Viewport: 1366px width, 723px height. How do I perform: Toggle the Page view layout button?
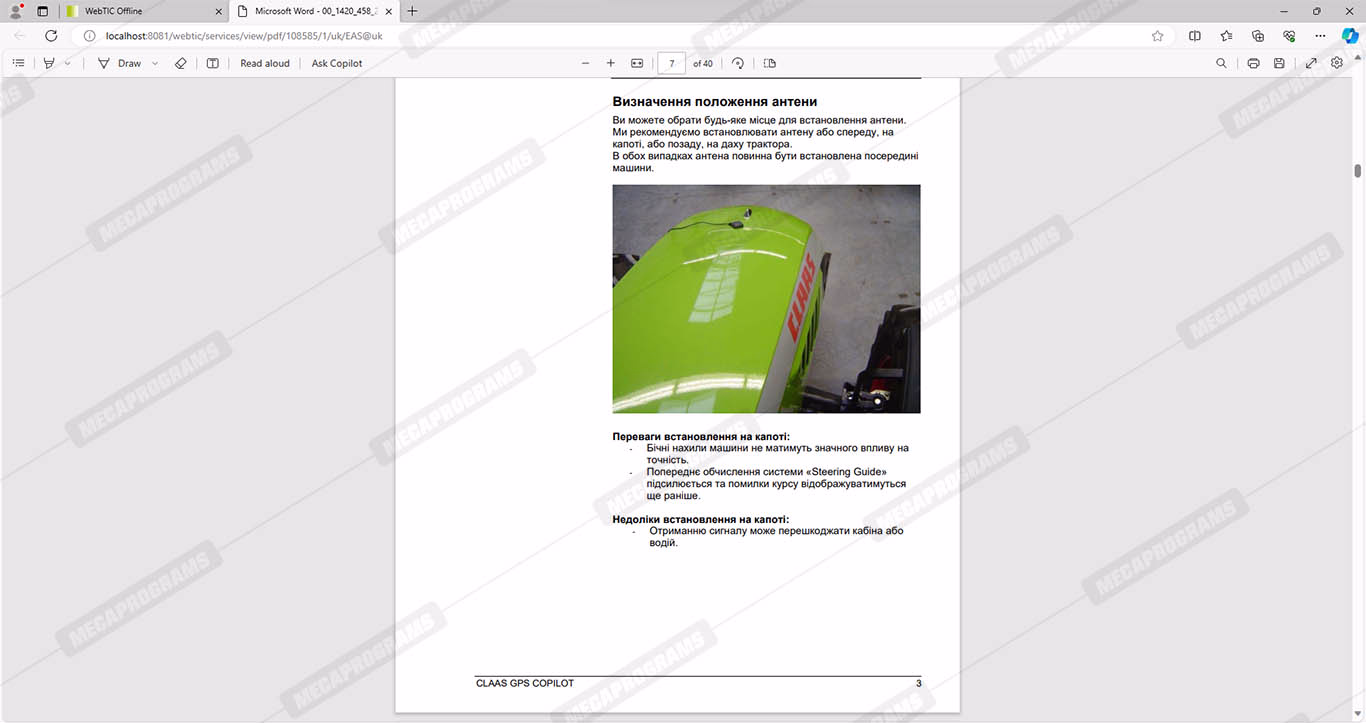click(769, 63)
